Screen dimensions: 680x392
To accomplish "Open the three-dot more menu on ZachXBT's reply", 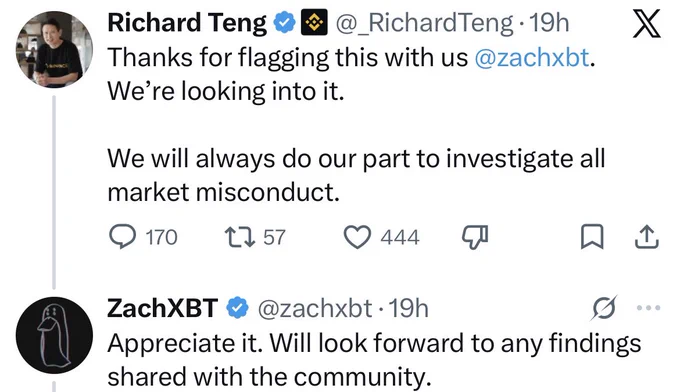I will [x=648, y=307].
